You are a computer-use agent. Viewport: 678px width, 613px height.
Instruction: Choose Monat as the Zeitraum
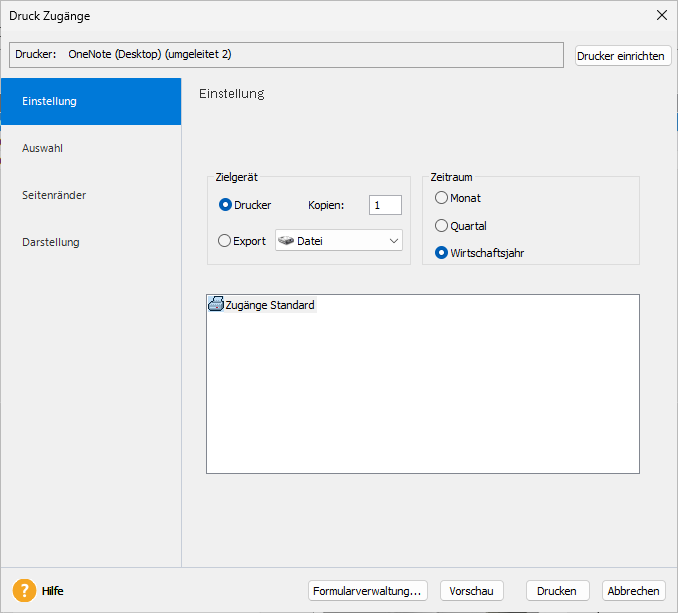coord(441,198)
